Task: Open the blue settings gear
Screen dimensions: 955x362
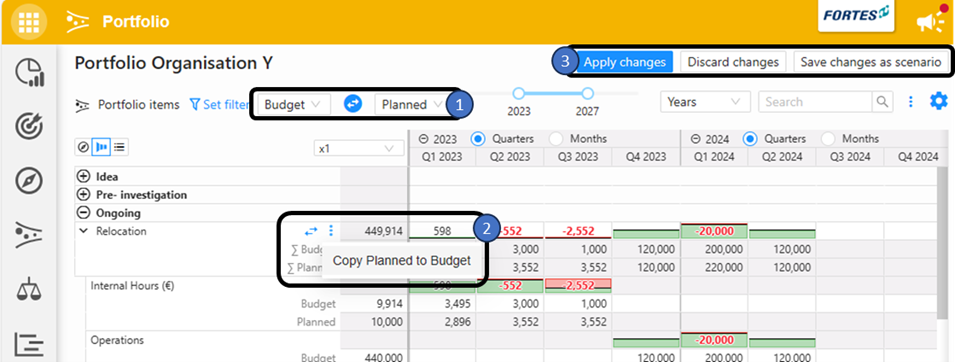Action: [x=939, y=101]
